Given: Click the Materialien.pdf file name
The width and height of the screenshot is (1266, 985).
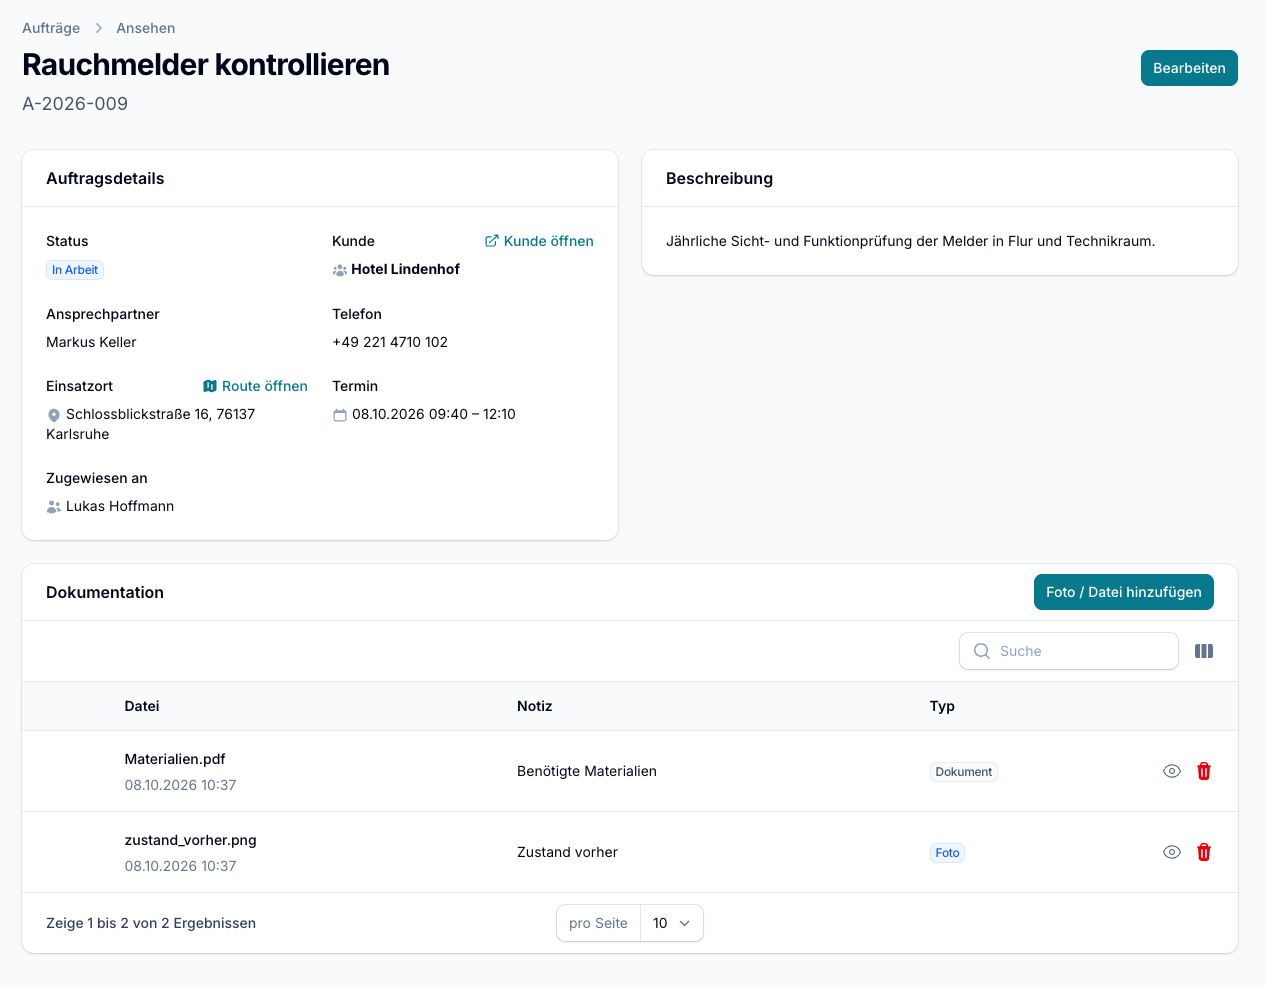Looking at the screenshot, I should pos(175,759).
